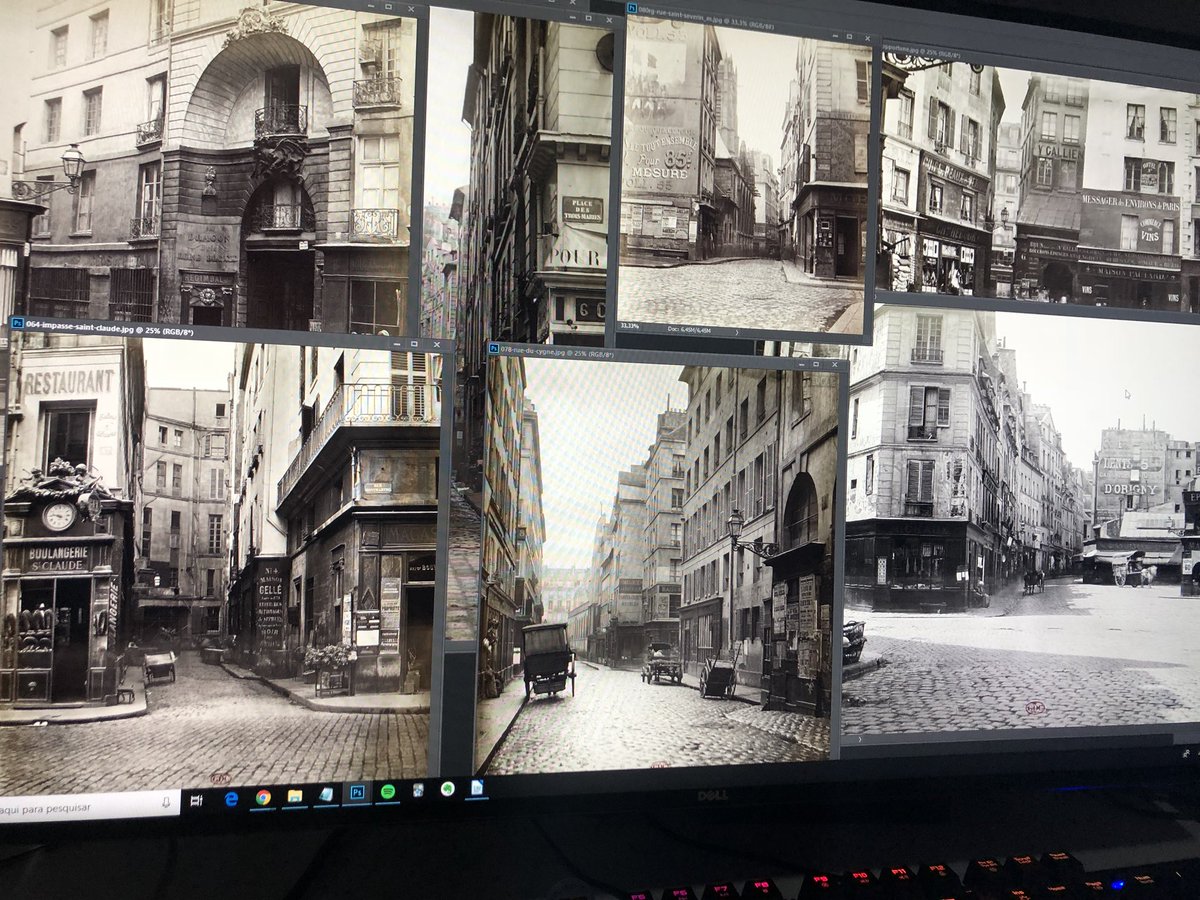Click the taskbar icon between Spotify and Evernote
Viewport: 1200px width, 900px height.
[x=418, y=790]
